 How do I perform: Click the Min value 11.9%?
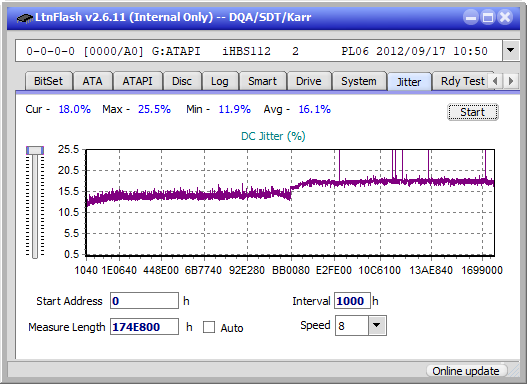point(235,109)
